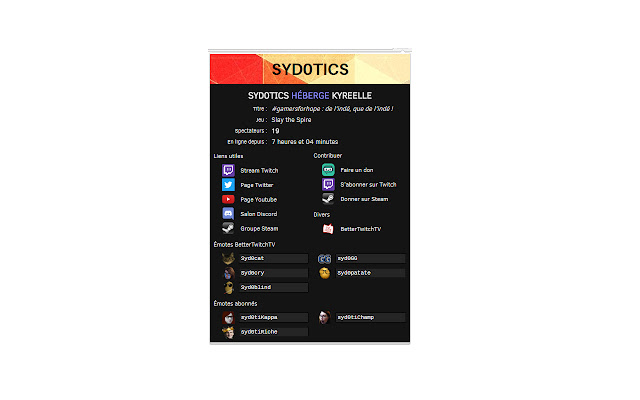Viewport: 640px width, 400px height.
Task: Click the GG emote image
Action: (324, 259)
